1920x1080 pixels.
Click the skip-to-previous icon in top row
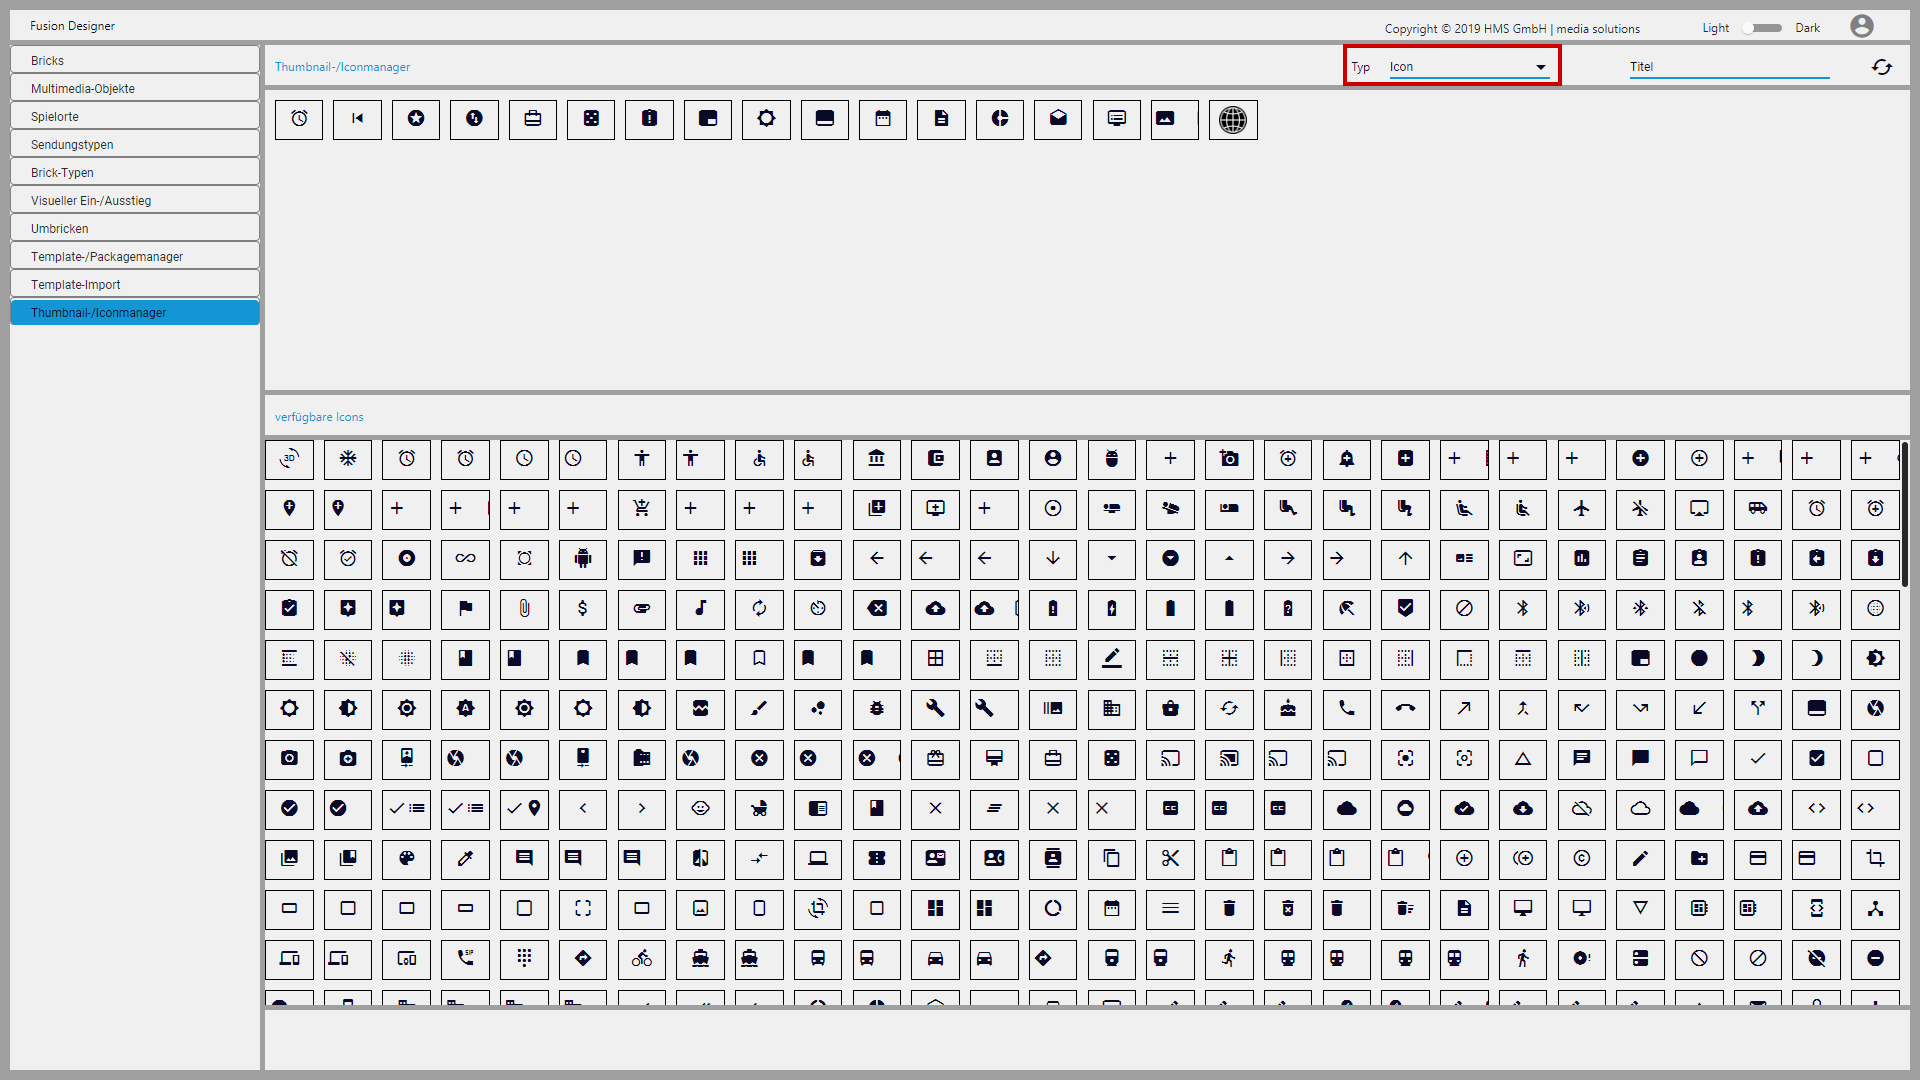click(357, 119)
